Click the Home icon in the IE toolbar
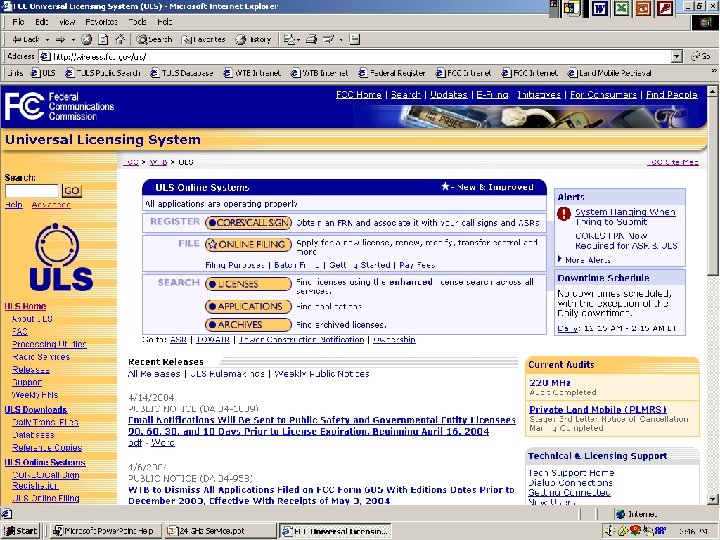 [x=120, y=39]
